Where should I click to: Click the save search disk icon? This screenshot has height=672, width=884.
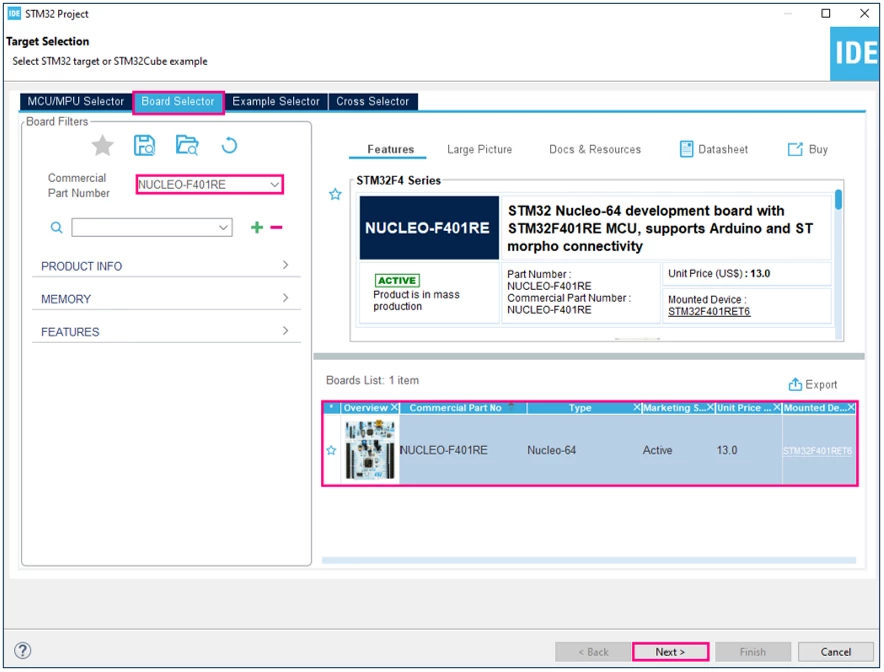pyautogui.click(x=144, y=145)
